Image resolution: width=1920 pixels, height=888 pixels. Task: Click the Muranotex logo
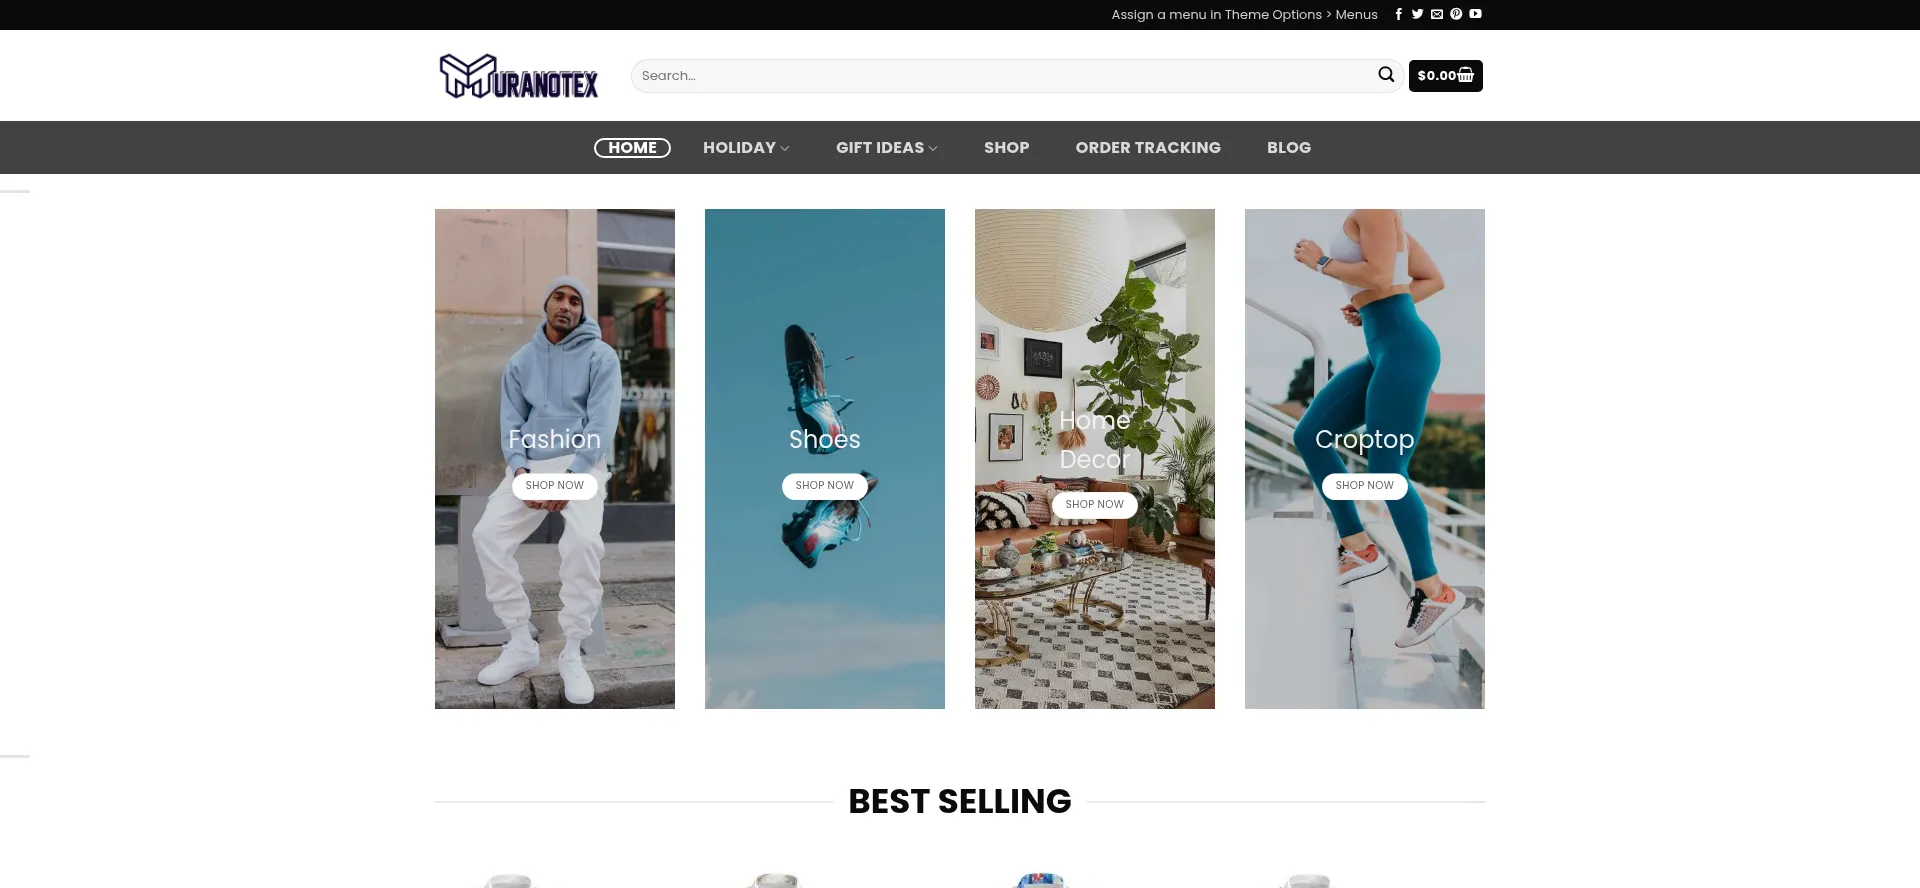[519, 76]
